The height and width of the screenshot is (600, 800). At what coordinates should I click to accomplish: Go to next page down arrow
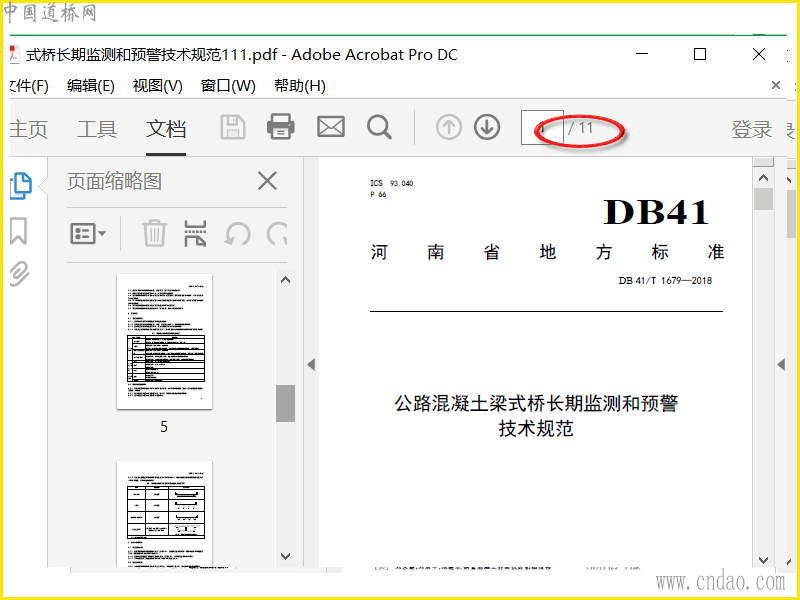[x=487, y=128]
